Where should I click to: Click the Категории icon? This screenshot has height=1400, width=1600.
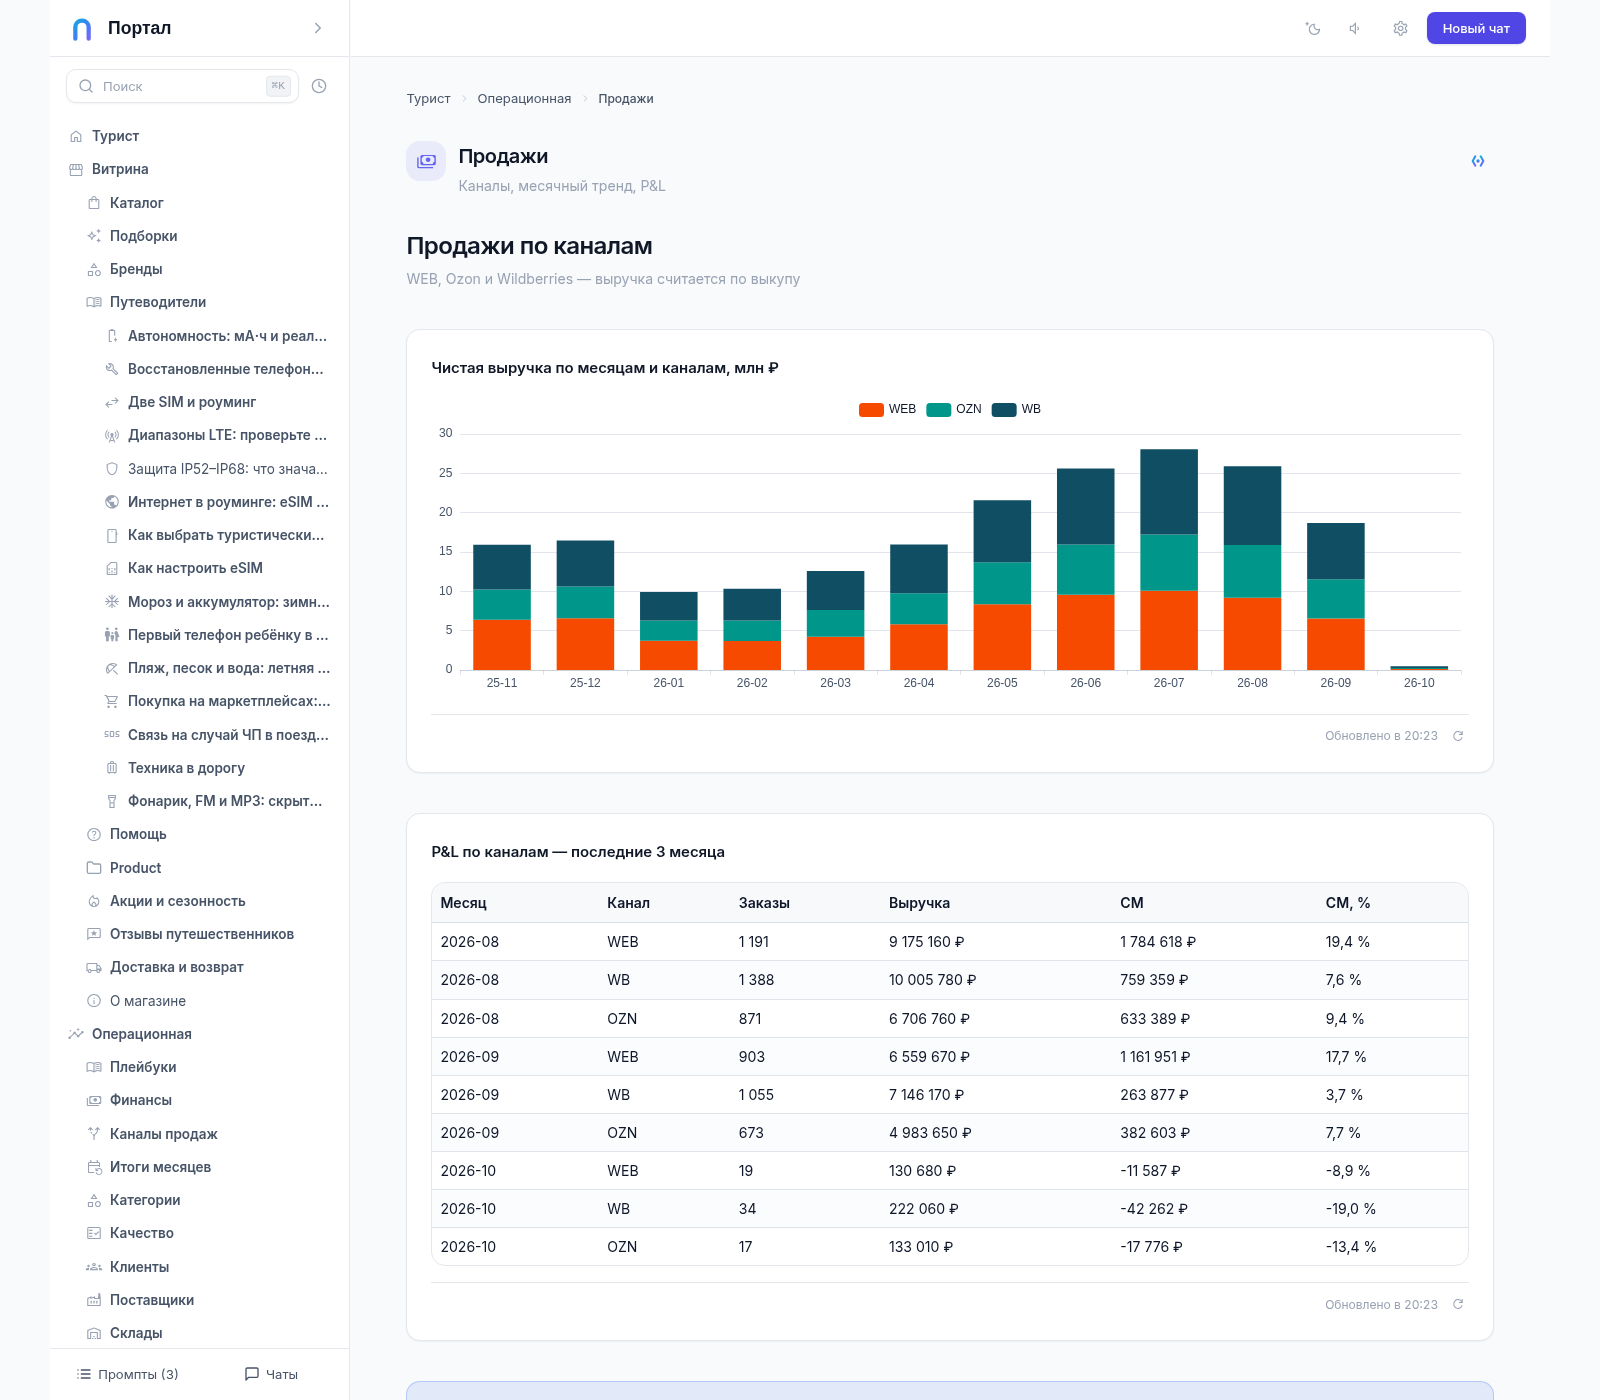[x=94, y=1200]
